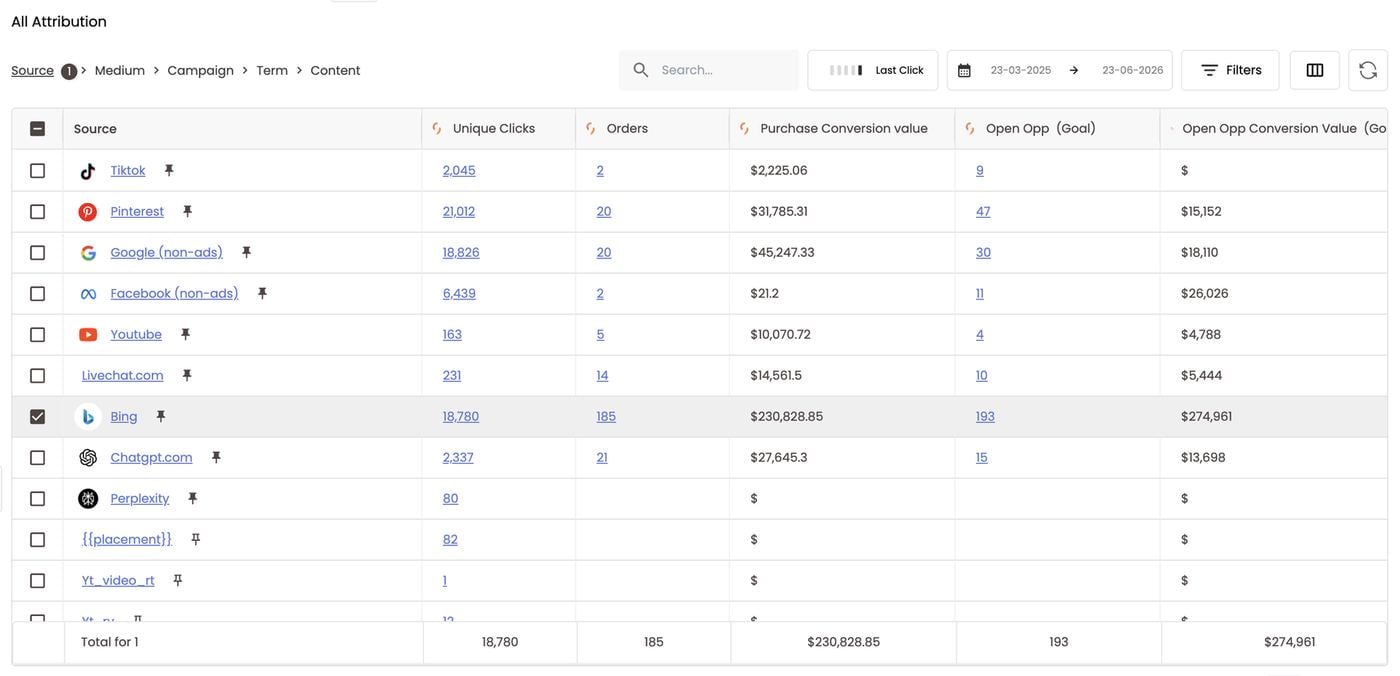Check the Perplexity row checkbox
The height and width of the screenshot is (676, 1400).
pos(37,499)
